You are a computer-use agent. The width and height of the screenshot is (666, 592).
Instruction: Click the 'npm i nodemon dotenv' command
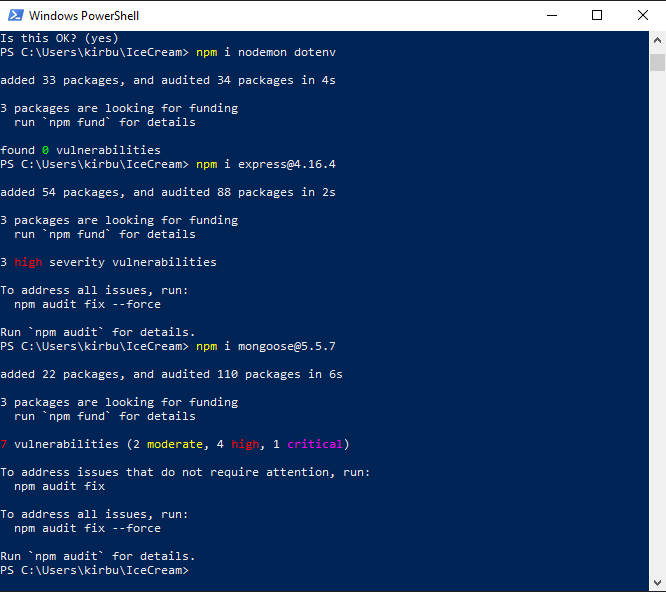click(266, 52)
